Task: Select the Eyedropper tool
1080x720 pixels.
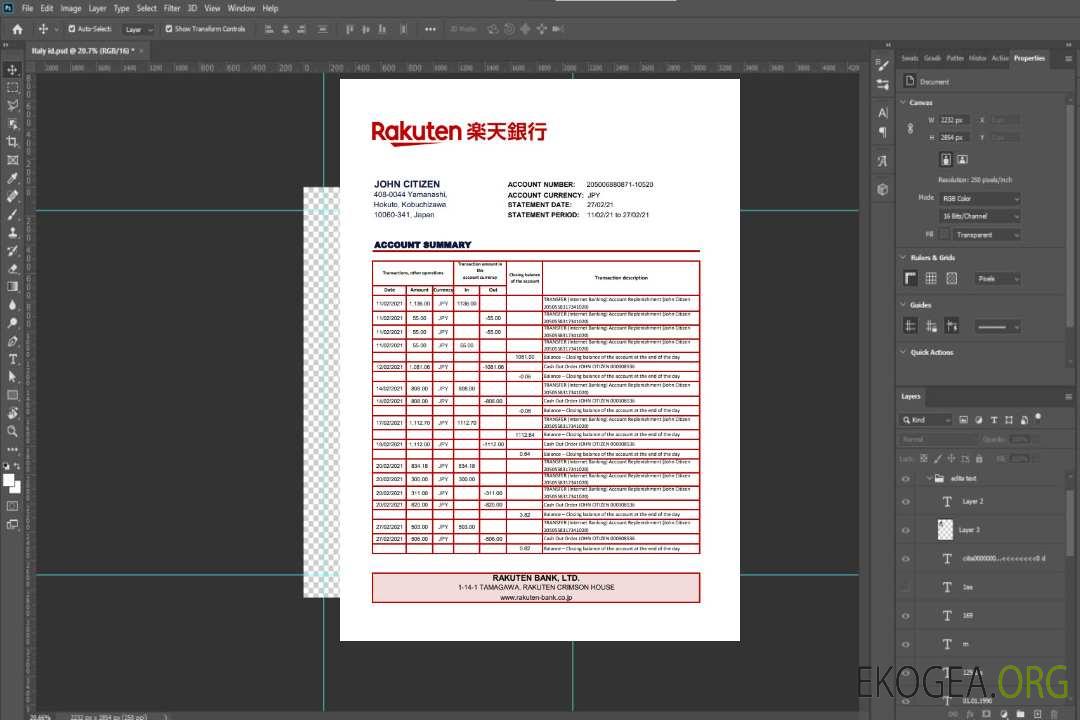Action: pos(12,178)
